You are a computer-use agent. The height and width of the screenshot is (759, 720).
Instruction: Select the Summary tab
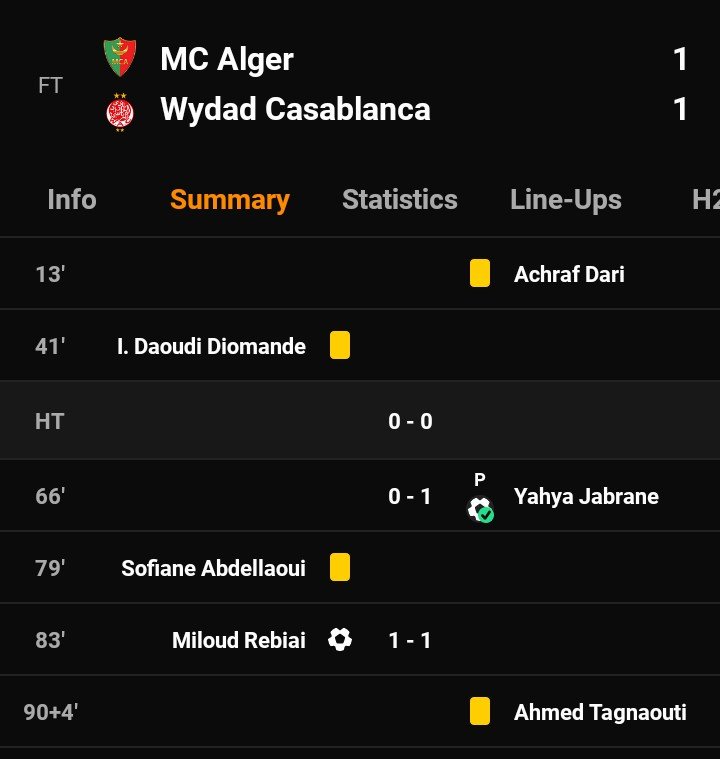tap(229, 200)
